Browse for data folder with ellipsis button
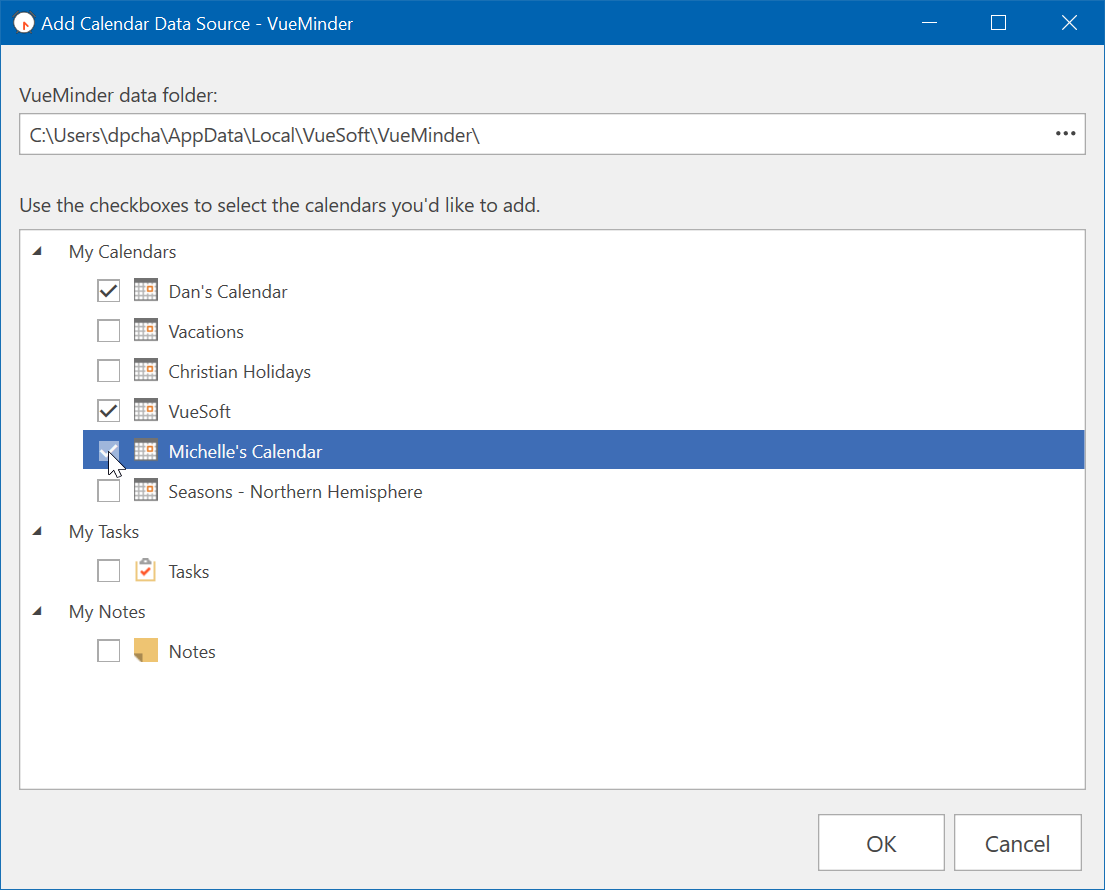The height and width of the screenshot is (890, 1105). tap(1065, 134)
